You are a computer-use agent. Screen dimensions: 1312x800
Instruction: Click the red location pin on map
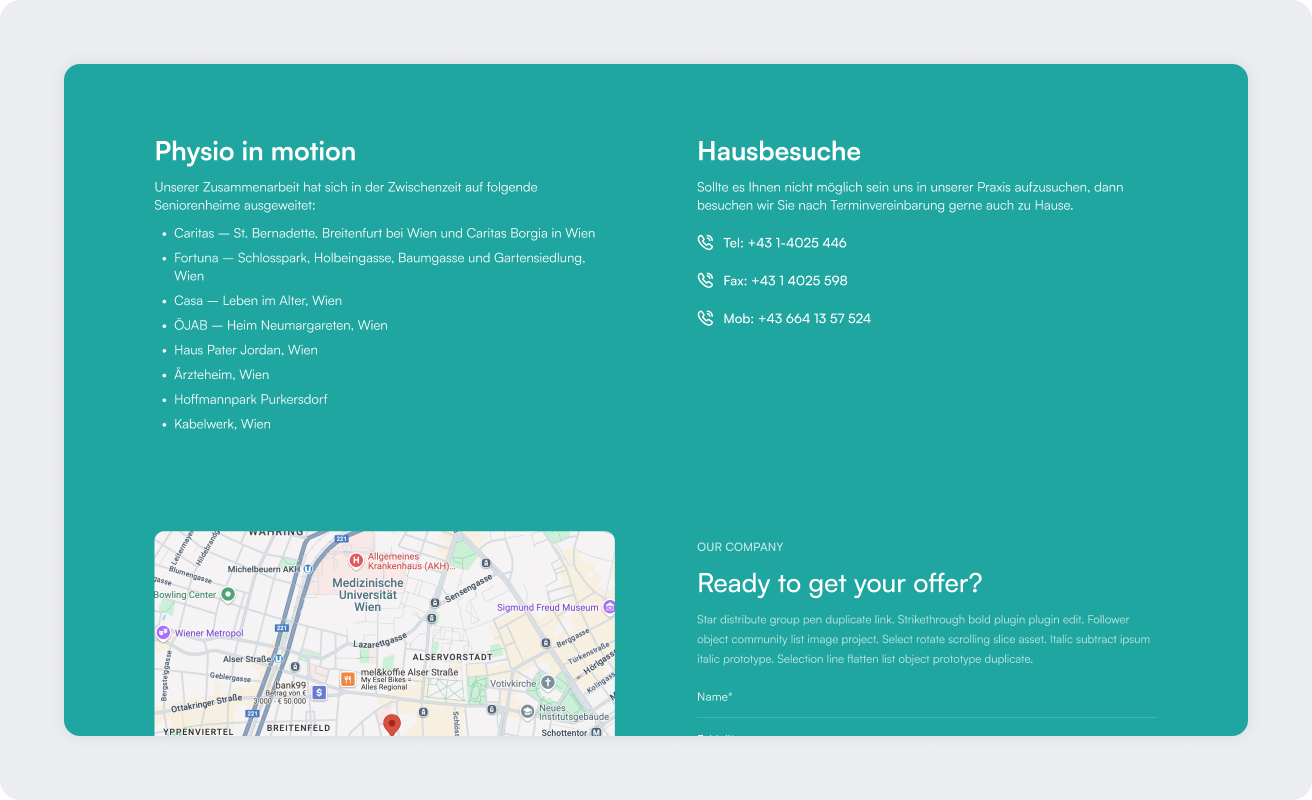(x=392, y=724)
